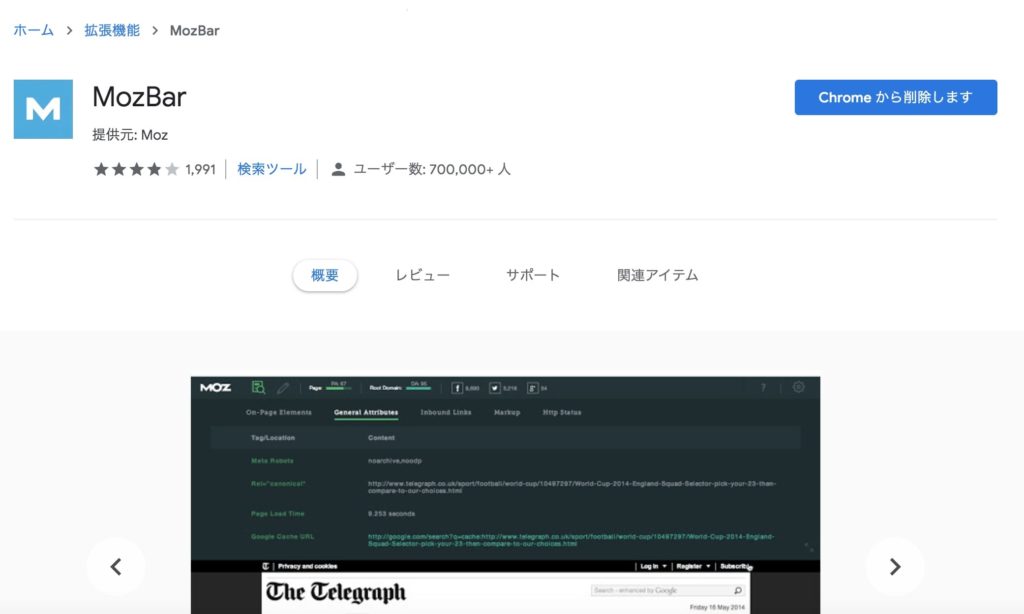Image resolution: width=1024 pixels, height=614 pixels.
Task: Go to ホーム in the breadcrumb
Action: point(33,31)
